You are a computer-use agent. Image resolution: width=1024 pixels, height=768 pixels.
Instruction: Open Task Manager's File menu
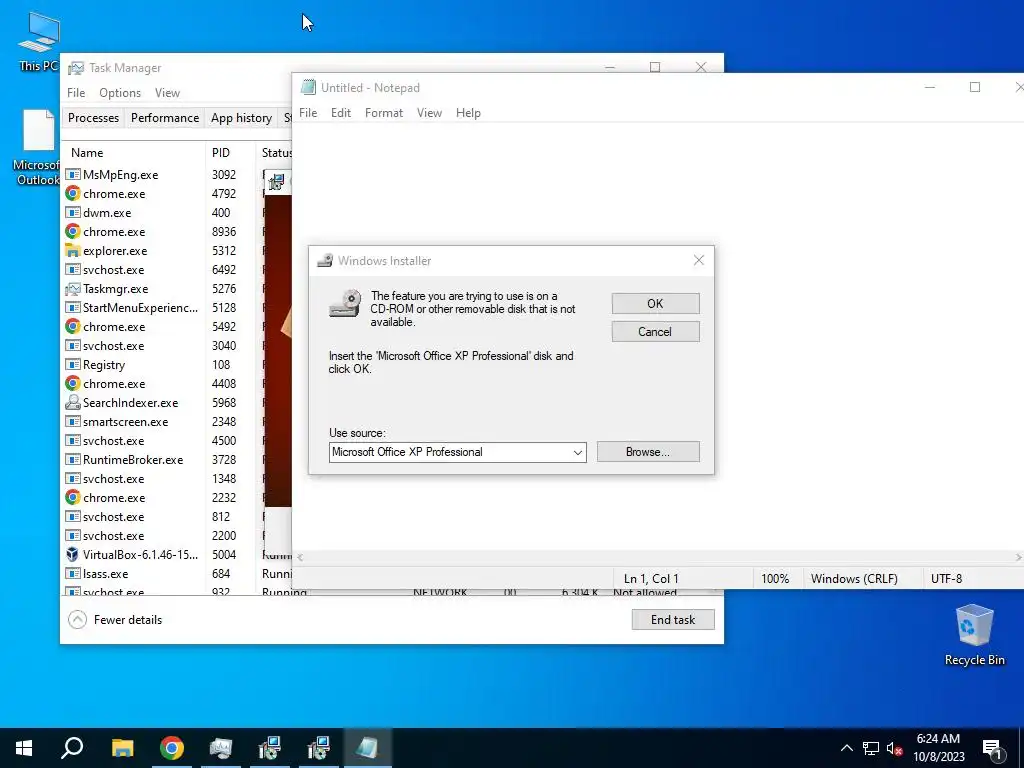[x=76, y=93]
